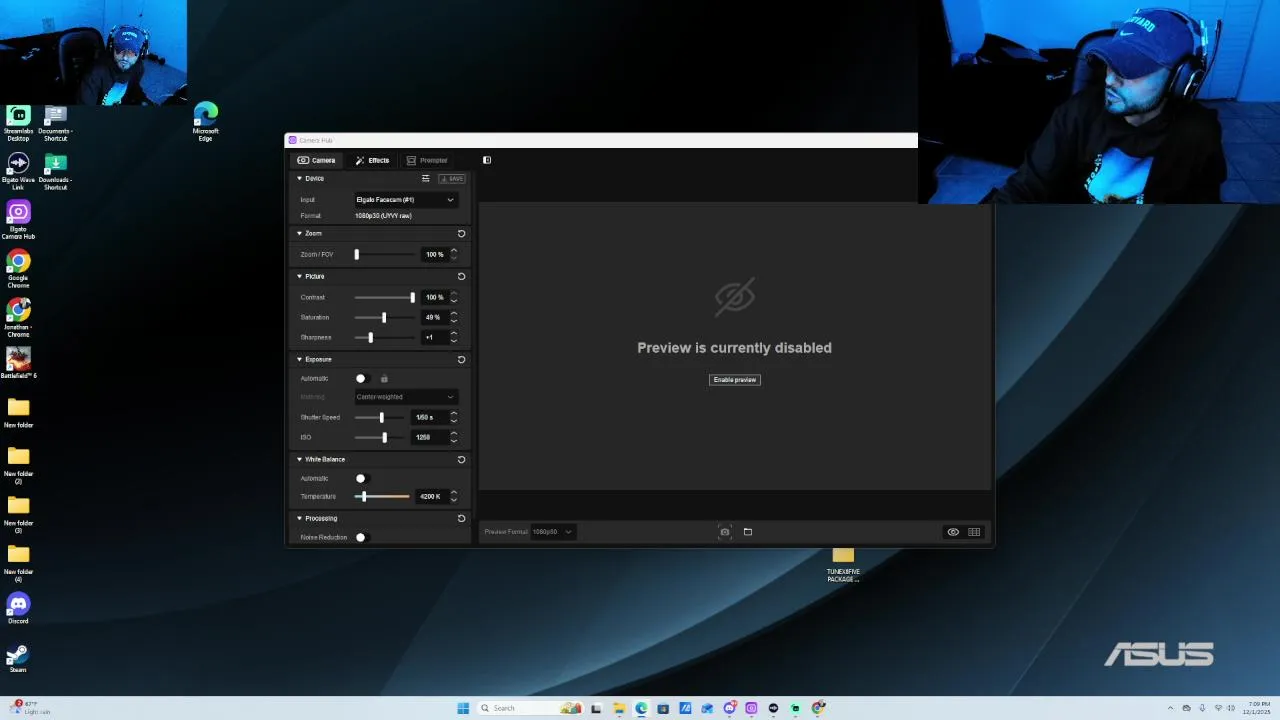Image resolution: width=1280 pixels, height=720 pixels.
Task: Reset the Zoom section
Action: coord(461,233)
